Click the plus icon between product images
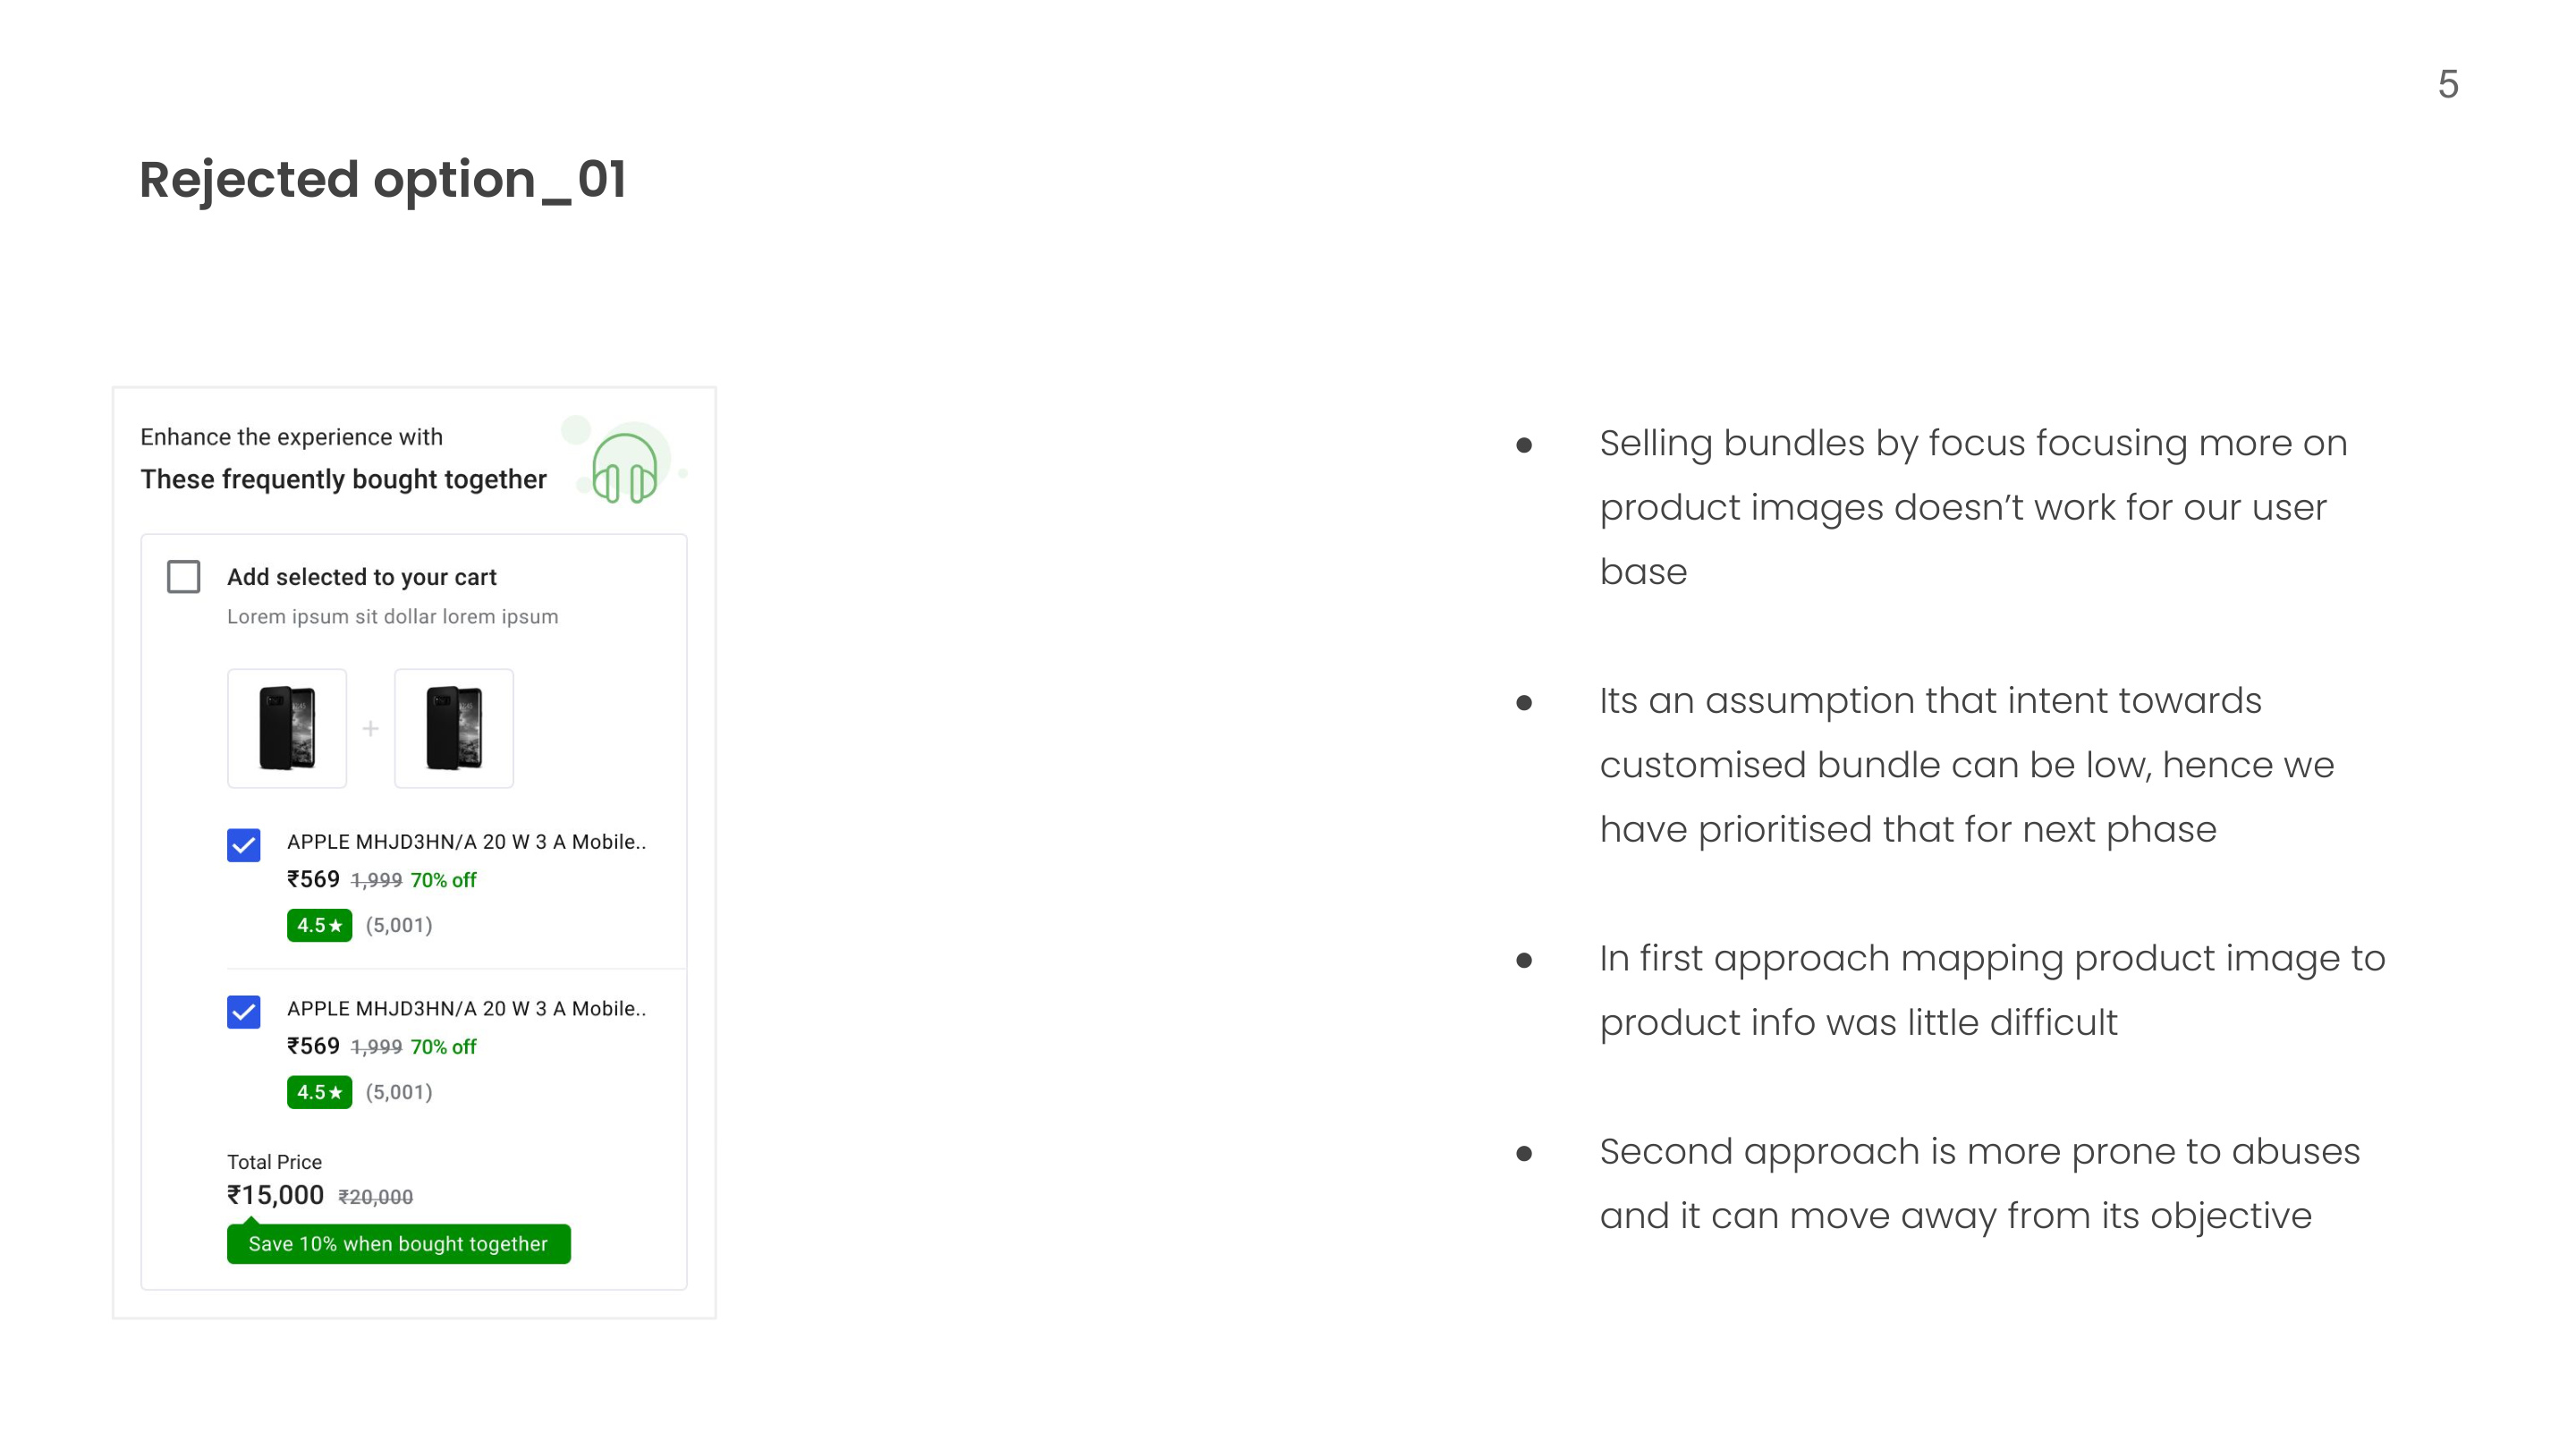The width and height of the screenshot is (2576, 1449). click(x=370, y=728)
